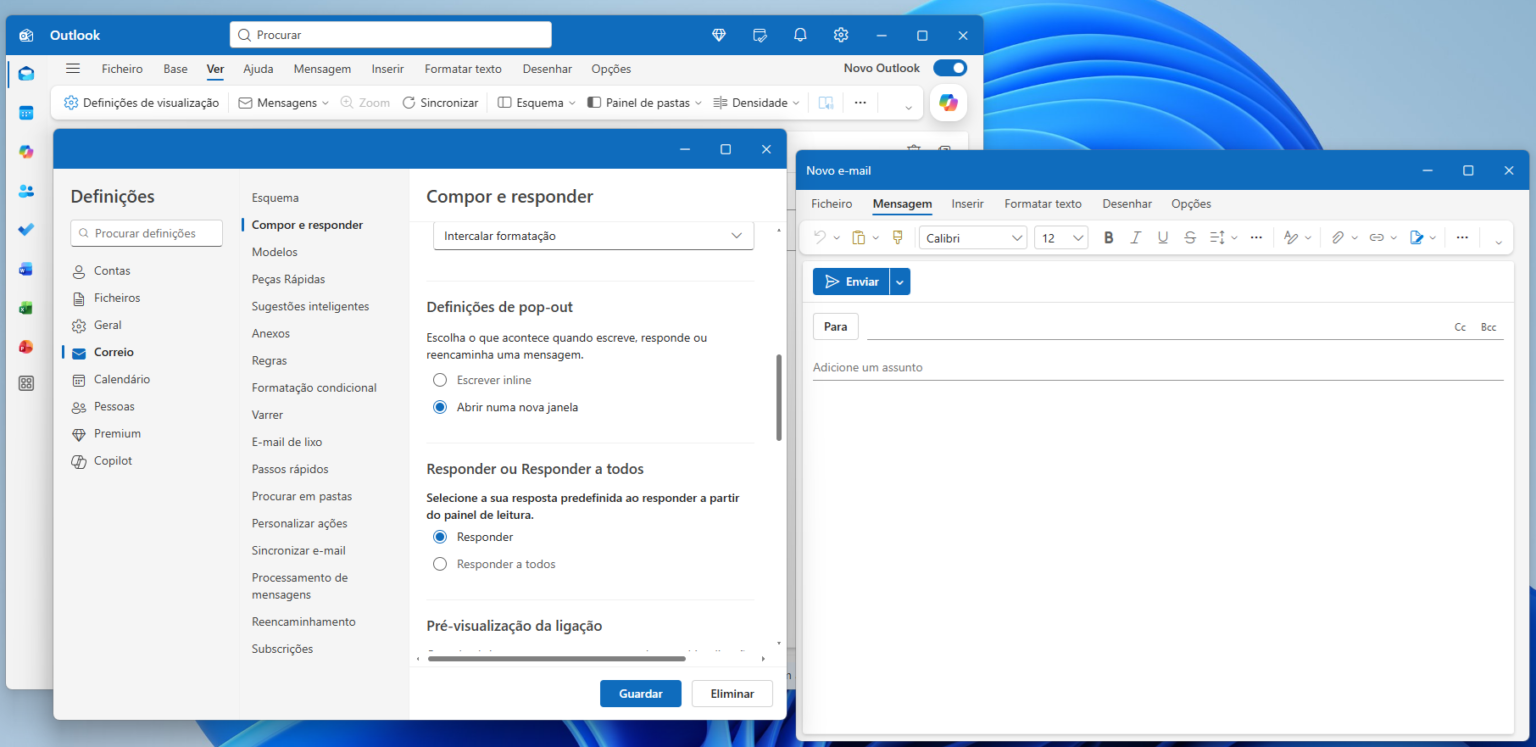Click the Procurar definições search field

[x=147, y=233]
